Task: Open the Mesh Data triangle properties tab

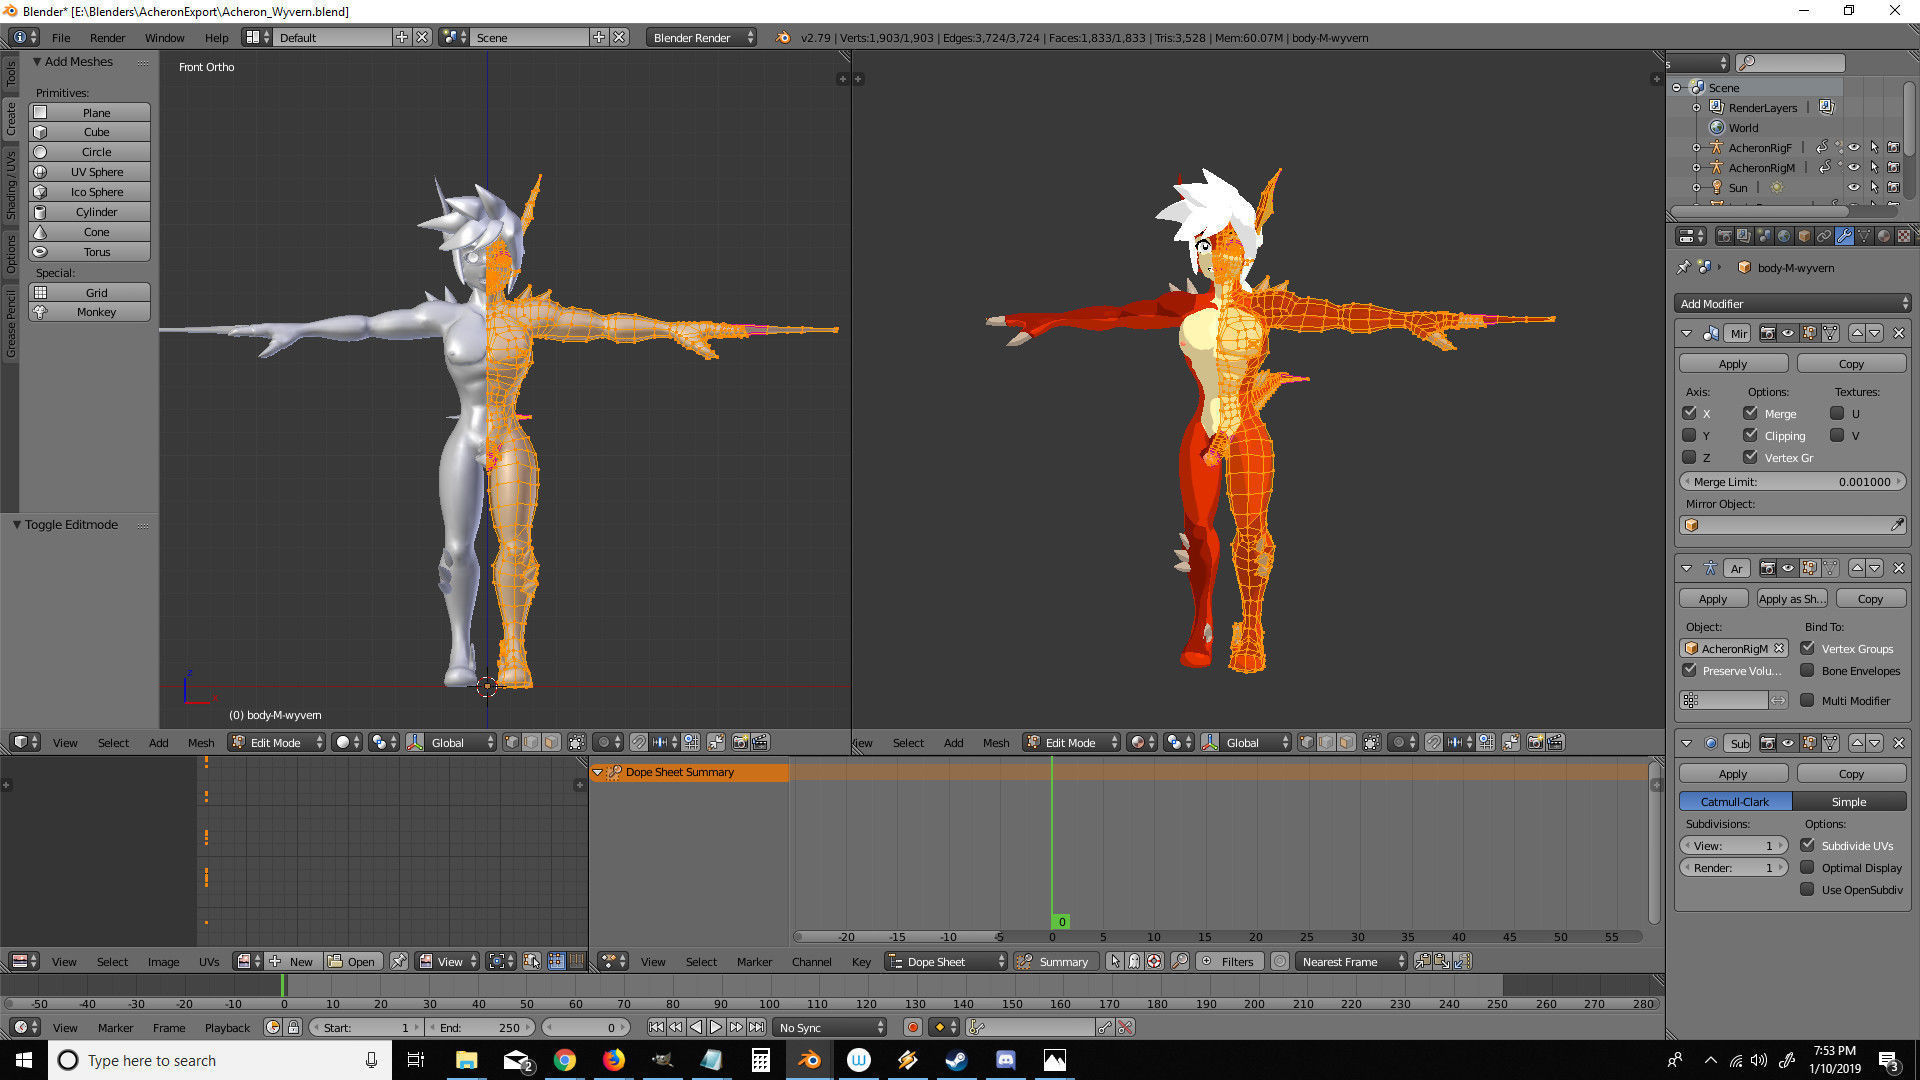Action: point(1864,236)
